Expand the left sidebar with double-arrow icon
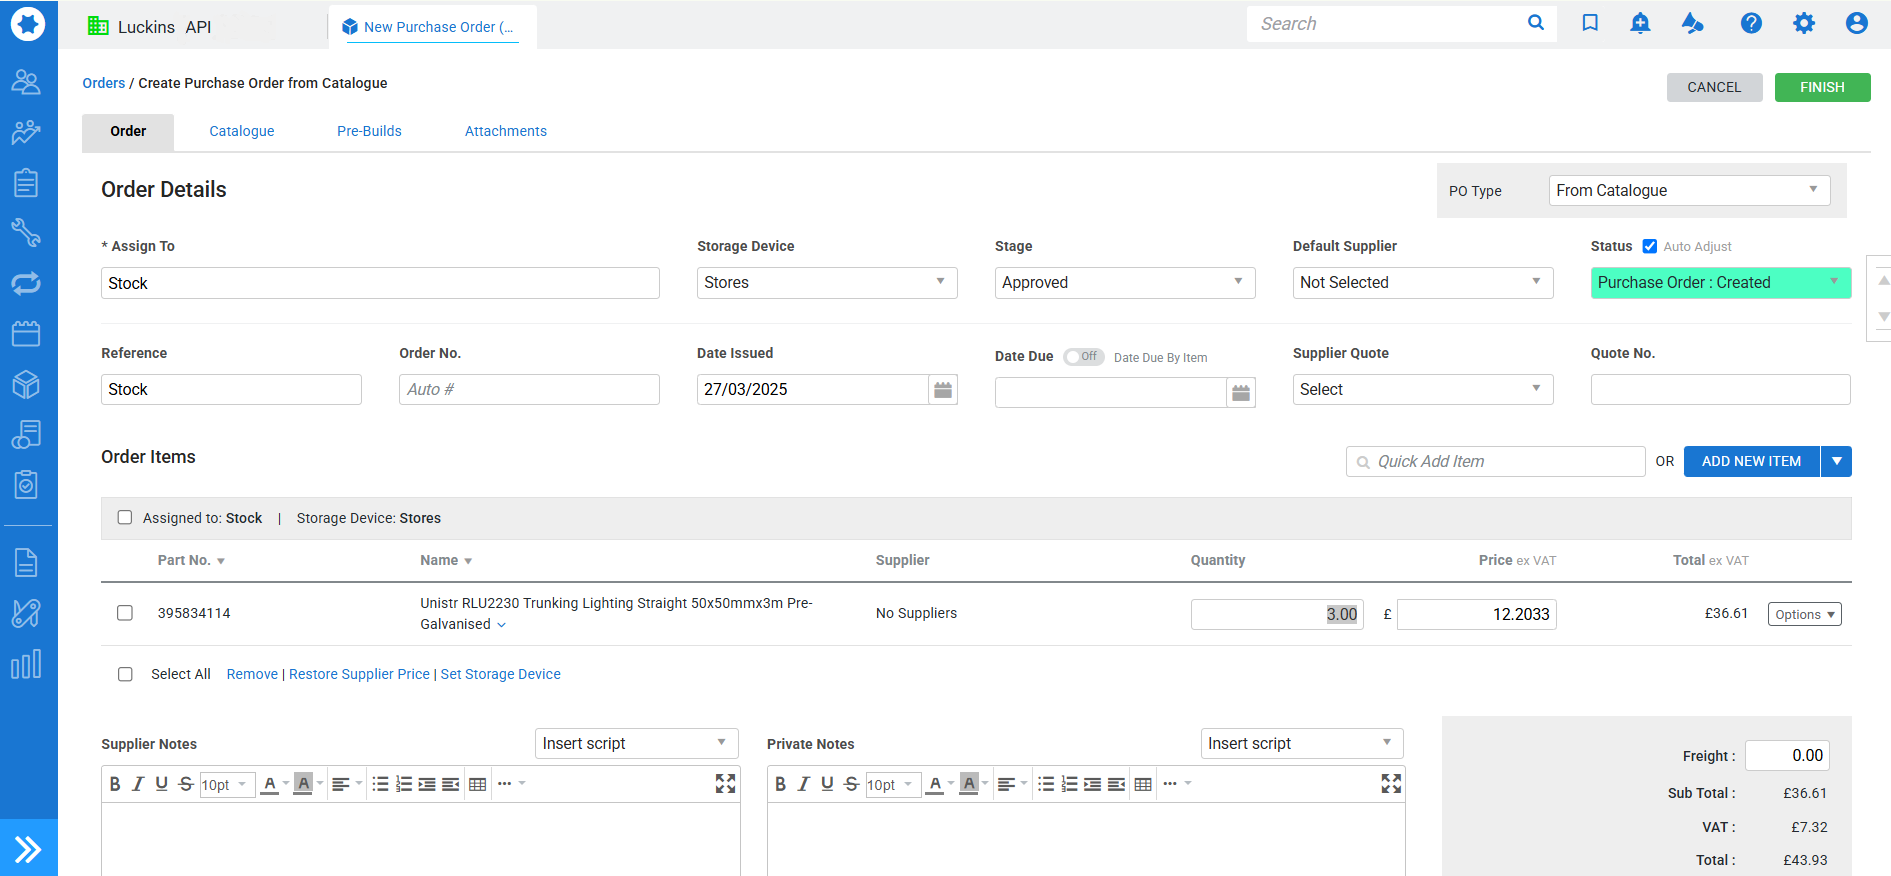 coord(28,849)
